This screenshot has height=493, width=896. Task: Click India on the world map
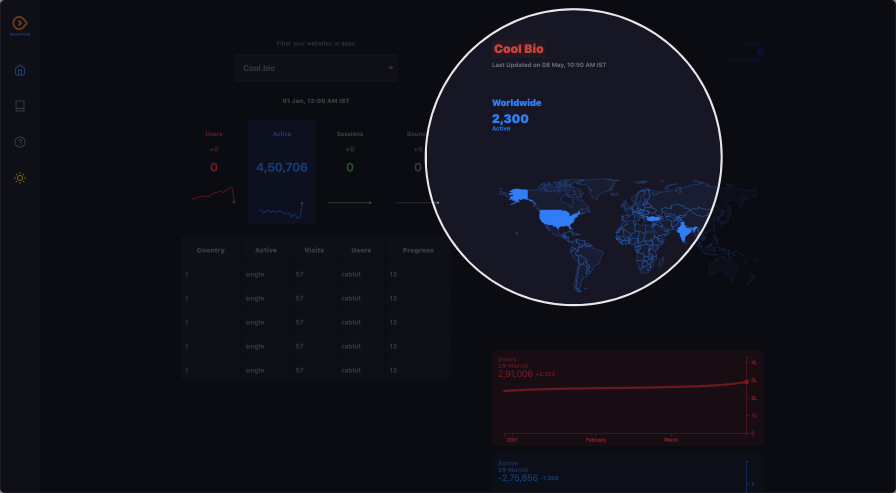(686, 232)
